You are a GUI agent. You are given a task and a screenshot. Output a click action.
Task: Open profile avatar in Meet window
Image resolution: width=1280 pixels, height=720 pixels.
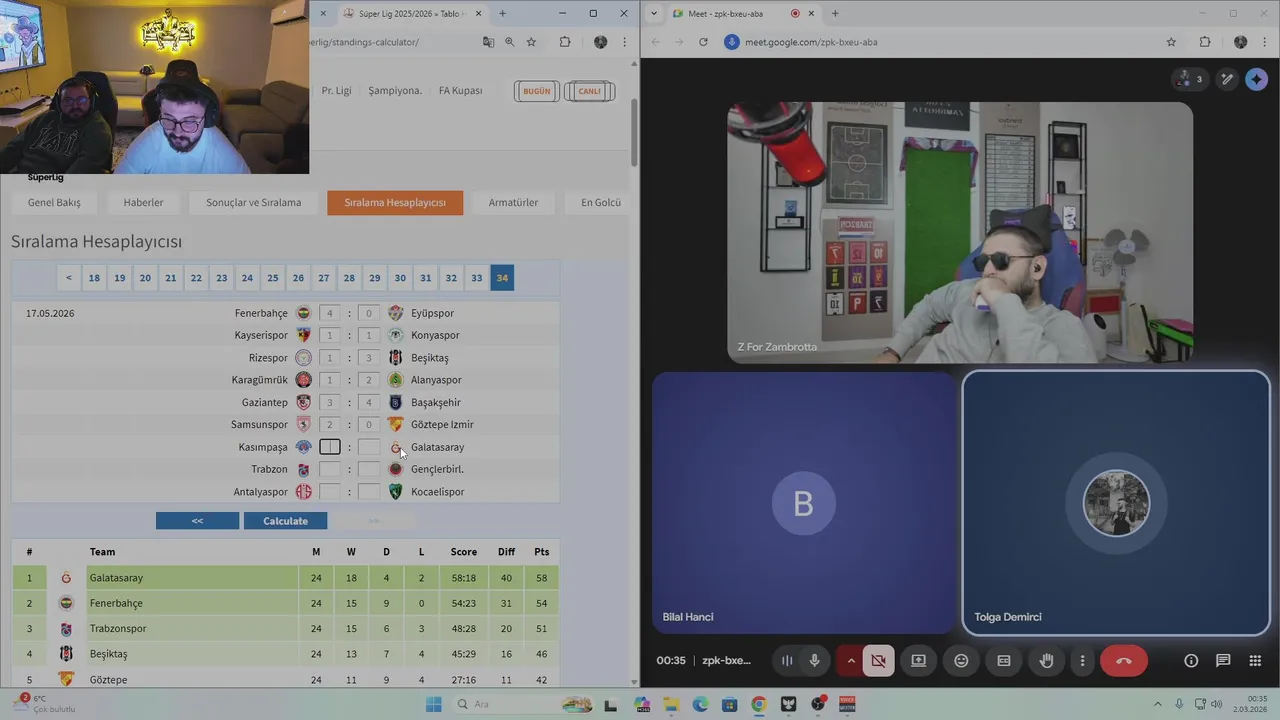click(1240, 42)
